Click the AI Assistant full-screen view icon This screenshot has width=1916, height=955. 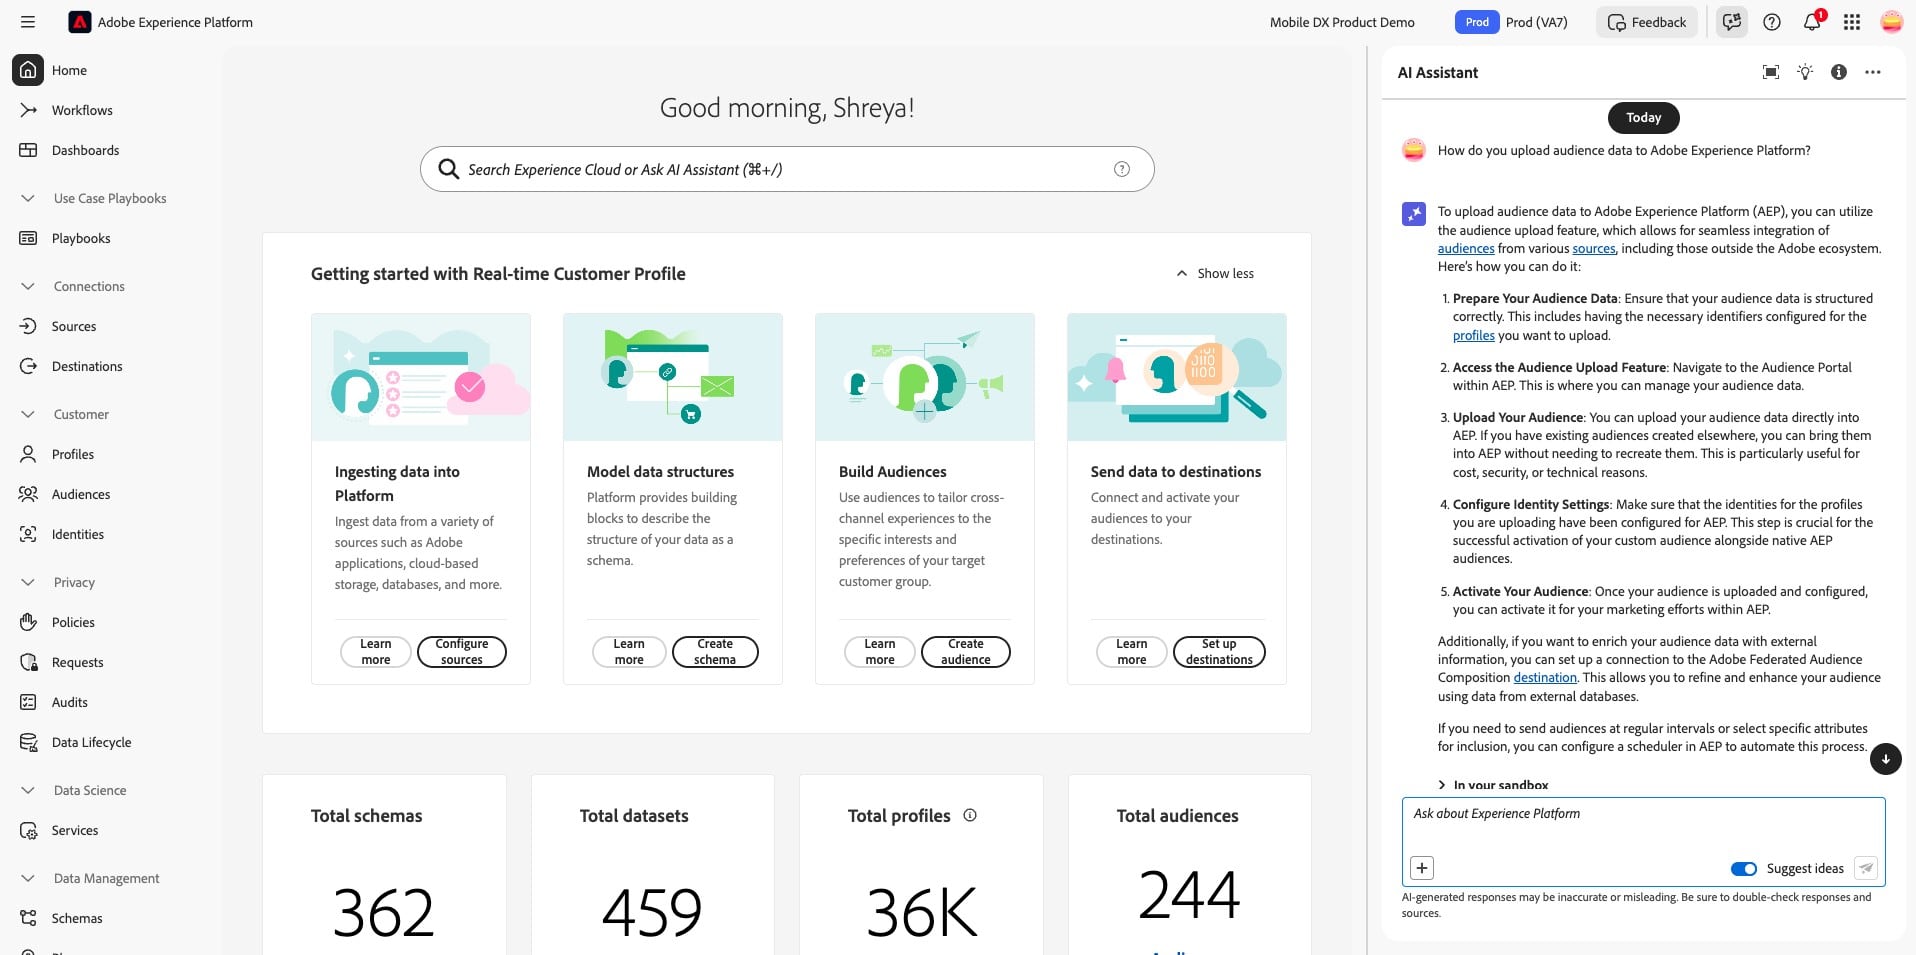[x=1771, y=72]
